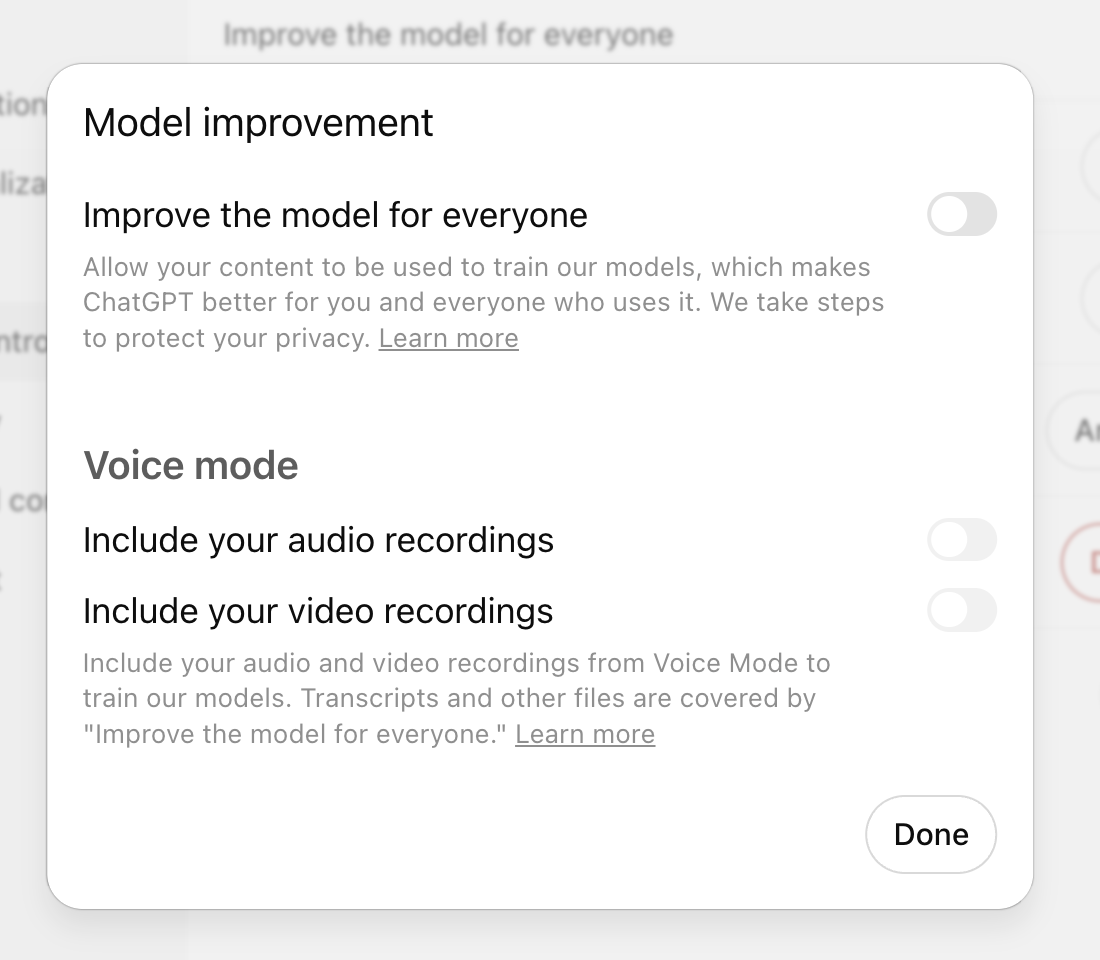The image size is (1100, 960).
Task: Click the "Include your audio recordings" text label
Action: click(319, 540)
